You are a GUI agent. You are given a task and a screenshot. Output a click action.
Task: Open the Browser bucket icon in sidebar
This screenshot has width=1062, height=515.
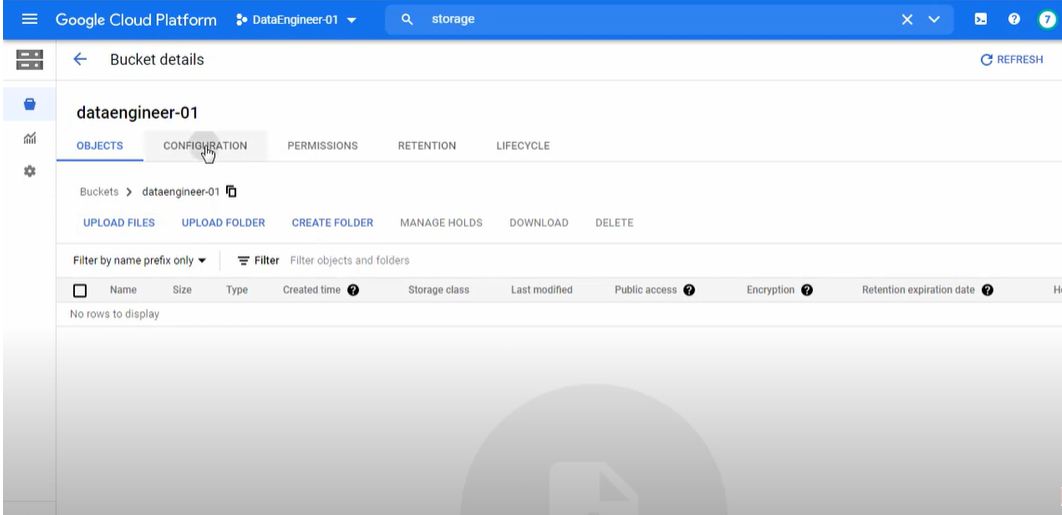(x=29, y=104)
